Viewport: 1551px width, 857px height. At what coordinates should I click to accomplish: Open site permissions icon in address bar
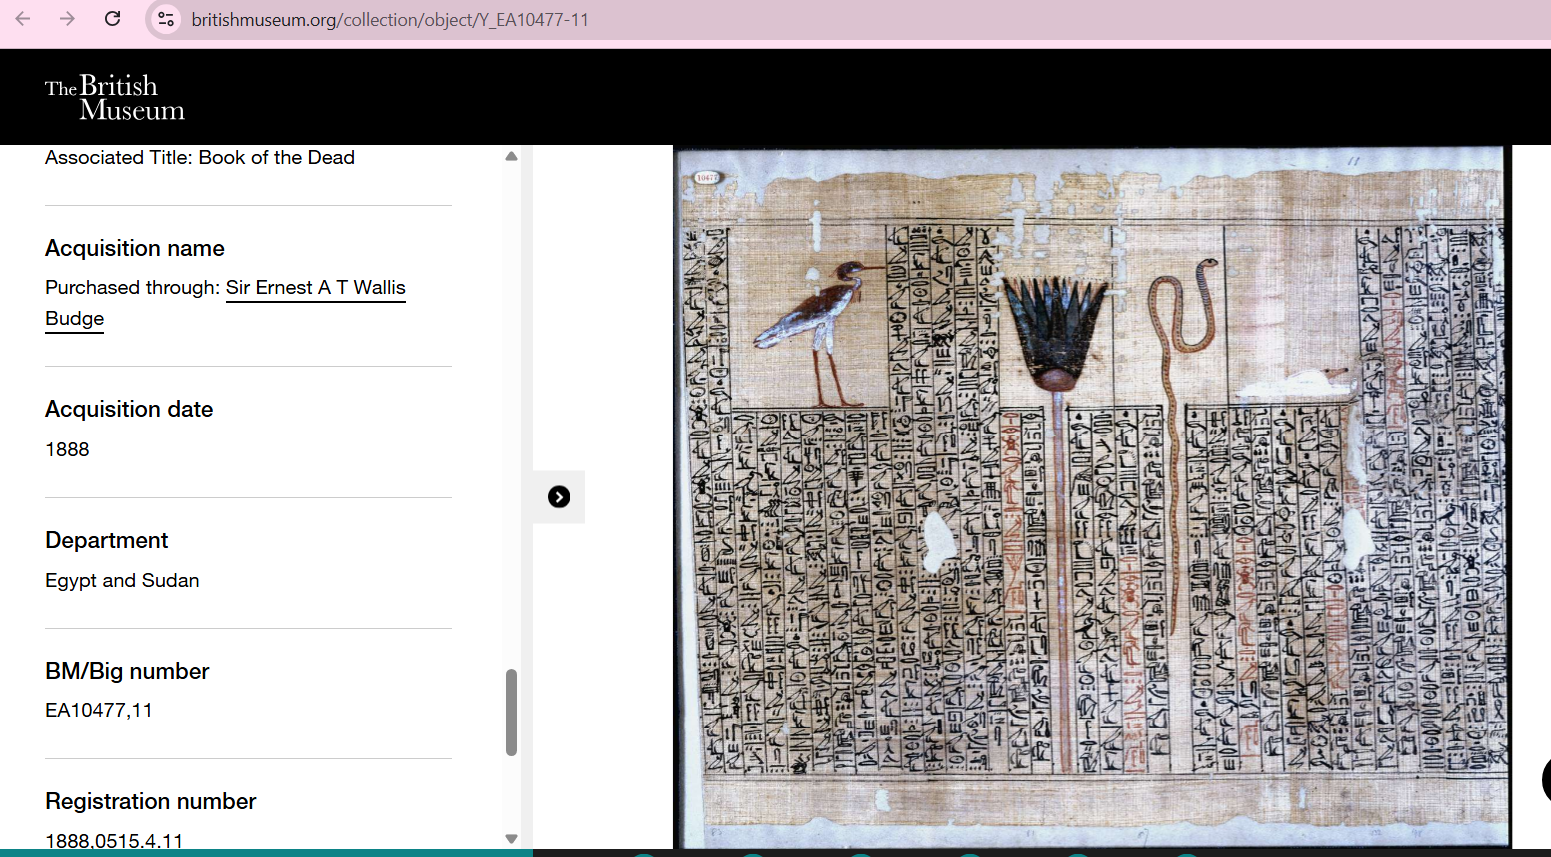point(165,19)
